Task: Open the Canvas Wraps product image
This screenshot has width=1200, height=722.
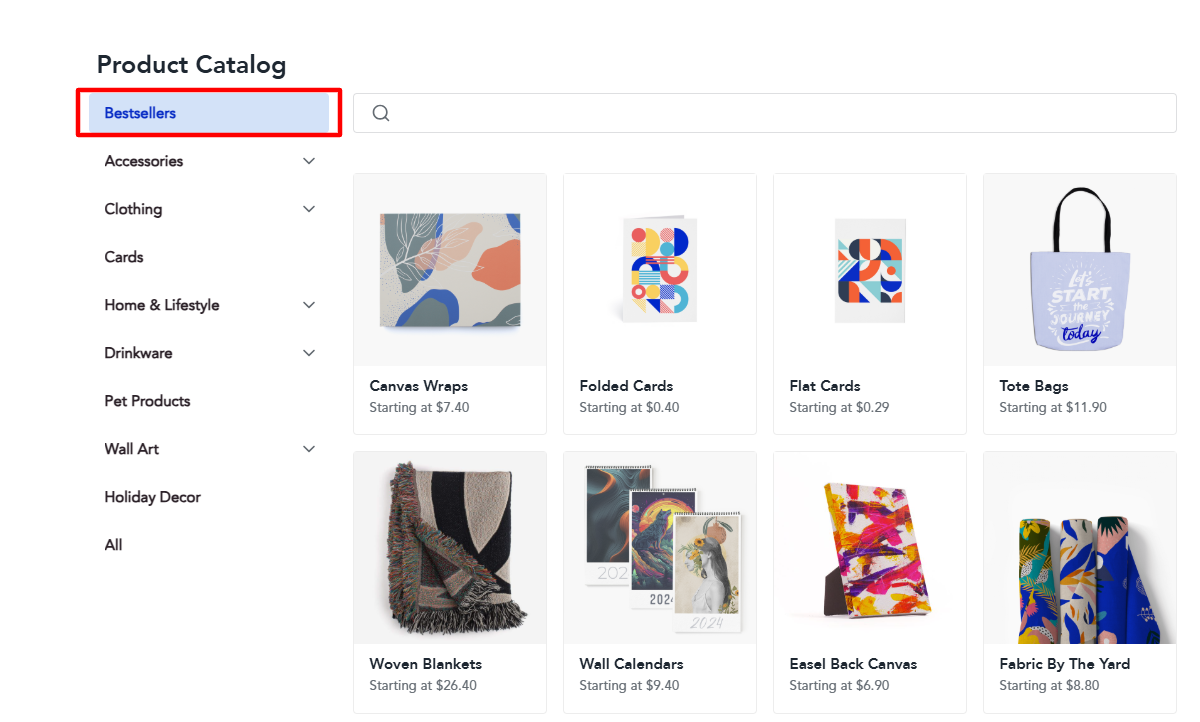Action: (450, 270)
